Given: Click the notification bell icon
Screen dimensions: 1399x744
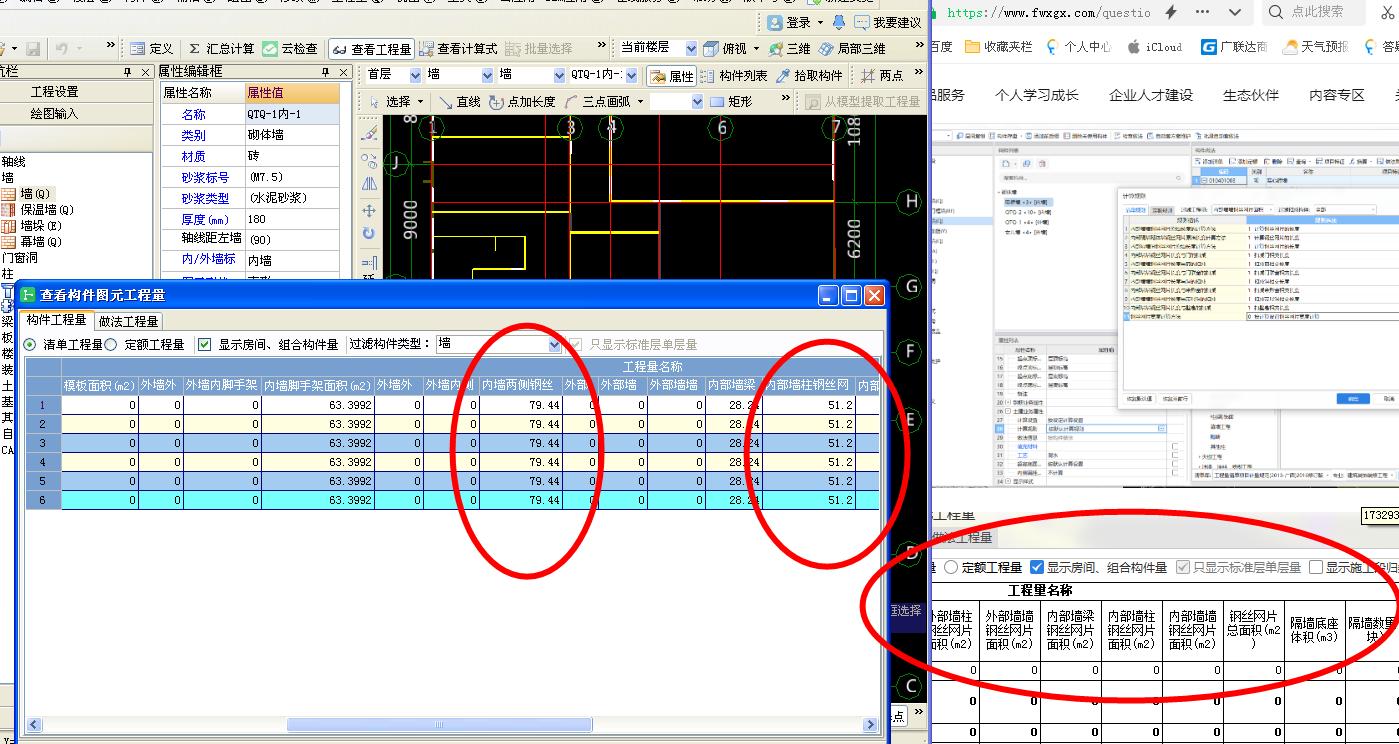Looking at the screenshot, I should pyautogui.click(x=838, y=22).
